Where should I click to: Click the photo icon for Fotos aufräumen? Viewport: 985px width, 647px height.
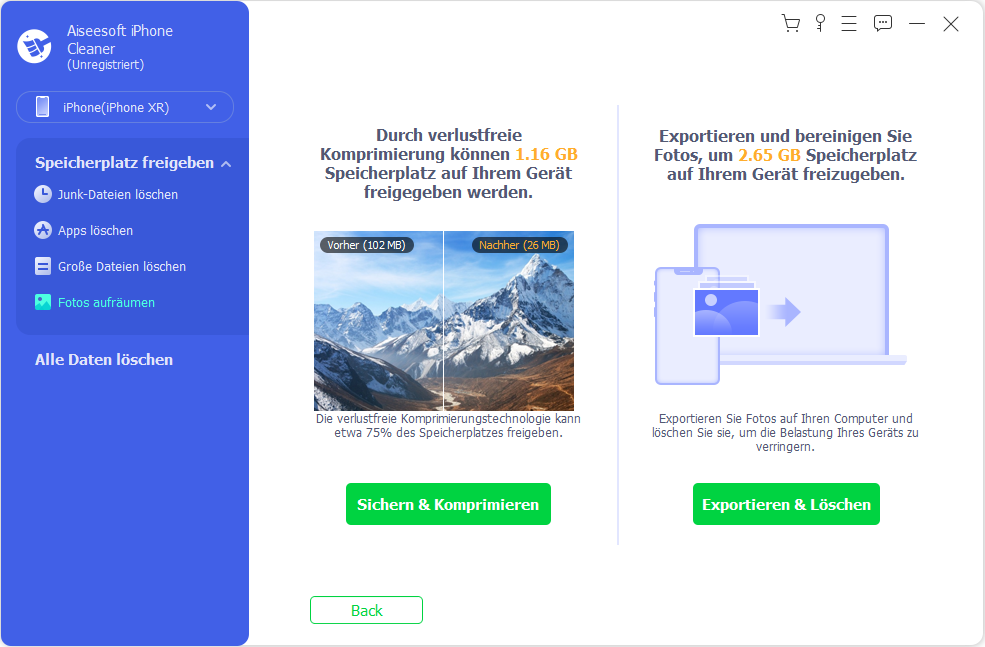(43, 302)
